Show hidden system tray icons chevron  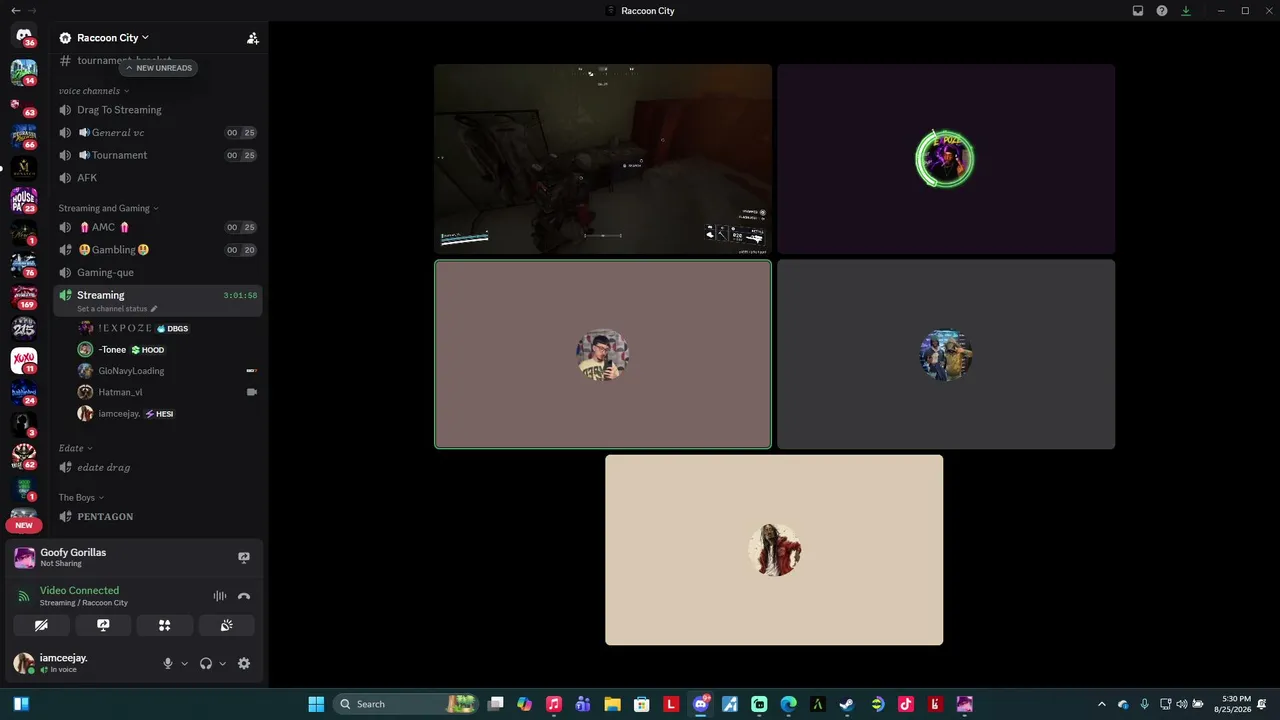1102,704
